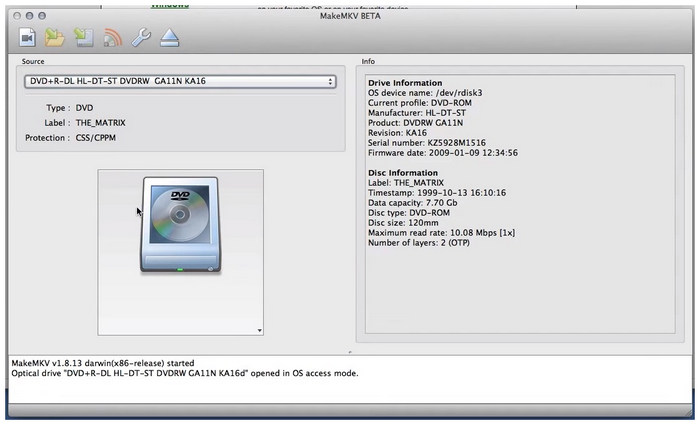Click the Data capacity: 7.70 Gb line
This screenshot has height=425, width=700.
point(412,203)
